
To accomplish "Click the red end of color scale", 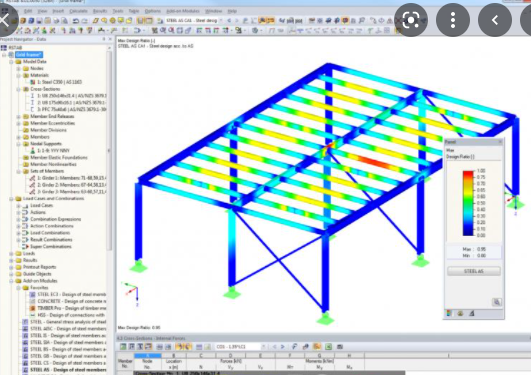I will [468, 173].
